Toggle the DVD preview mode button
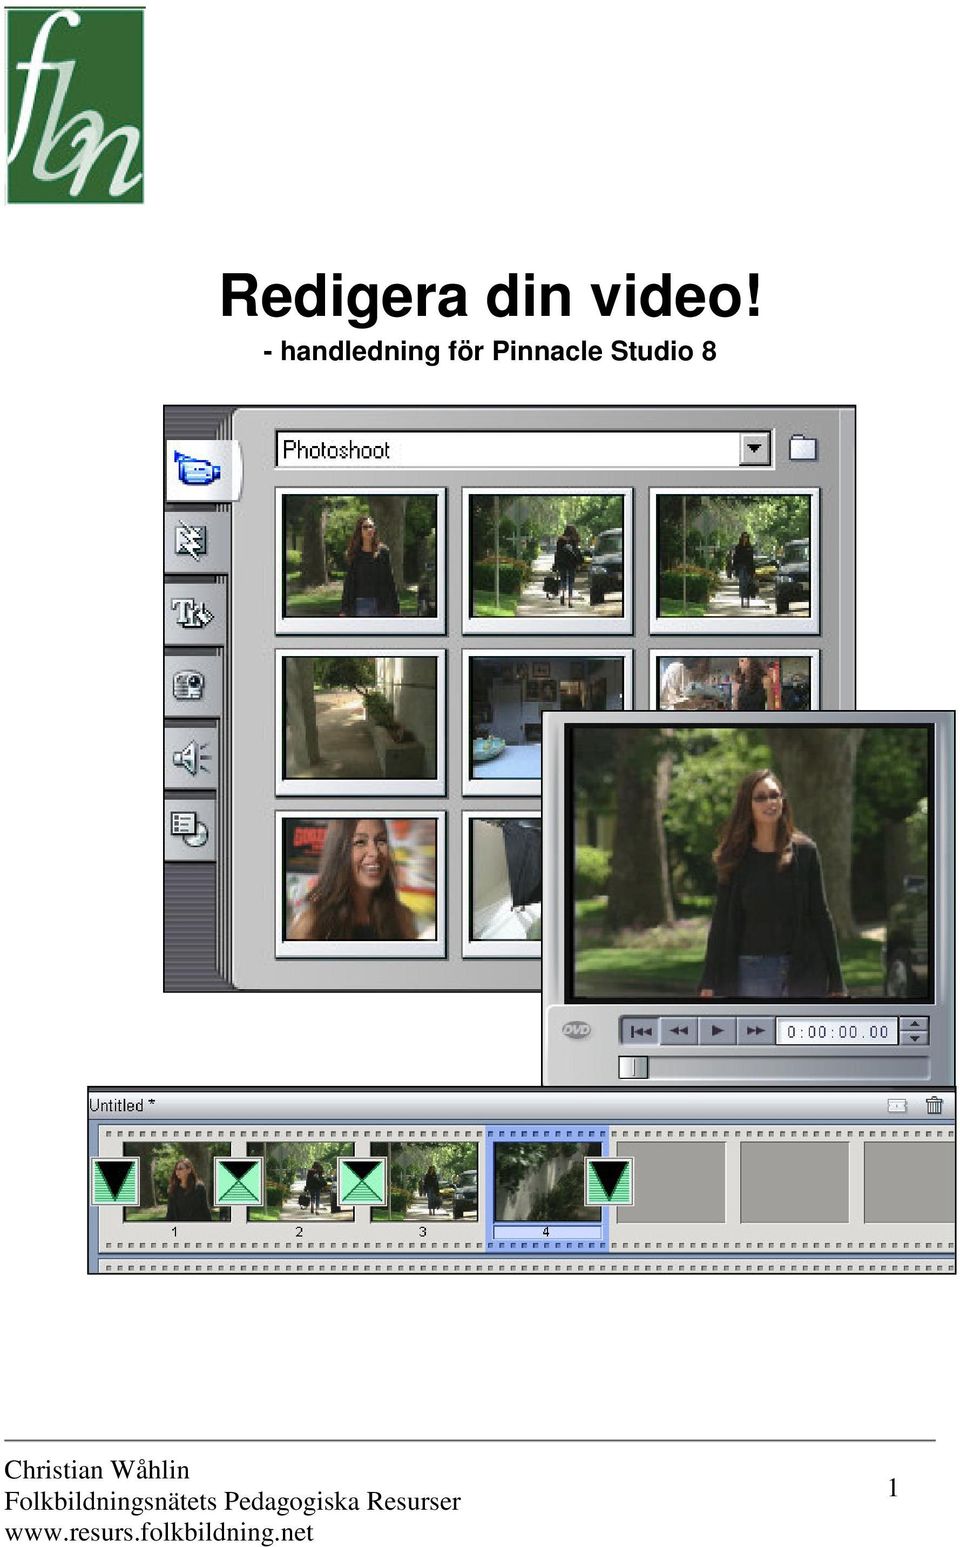960x1547 pixels. (576, 1030)
